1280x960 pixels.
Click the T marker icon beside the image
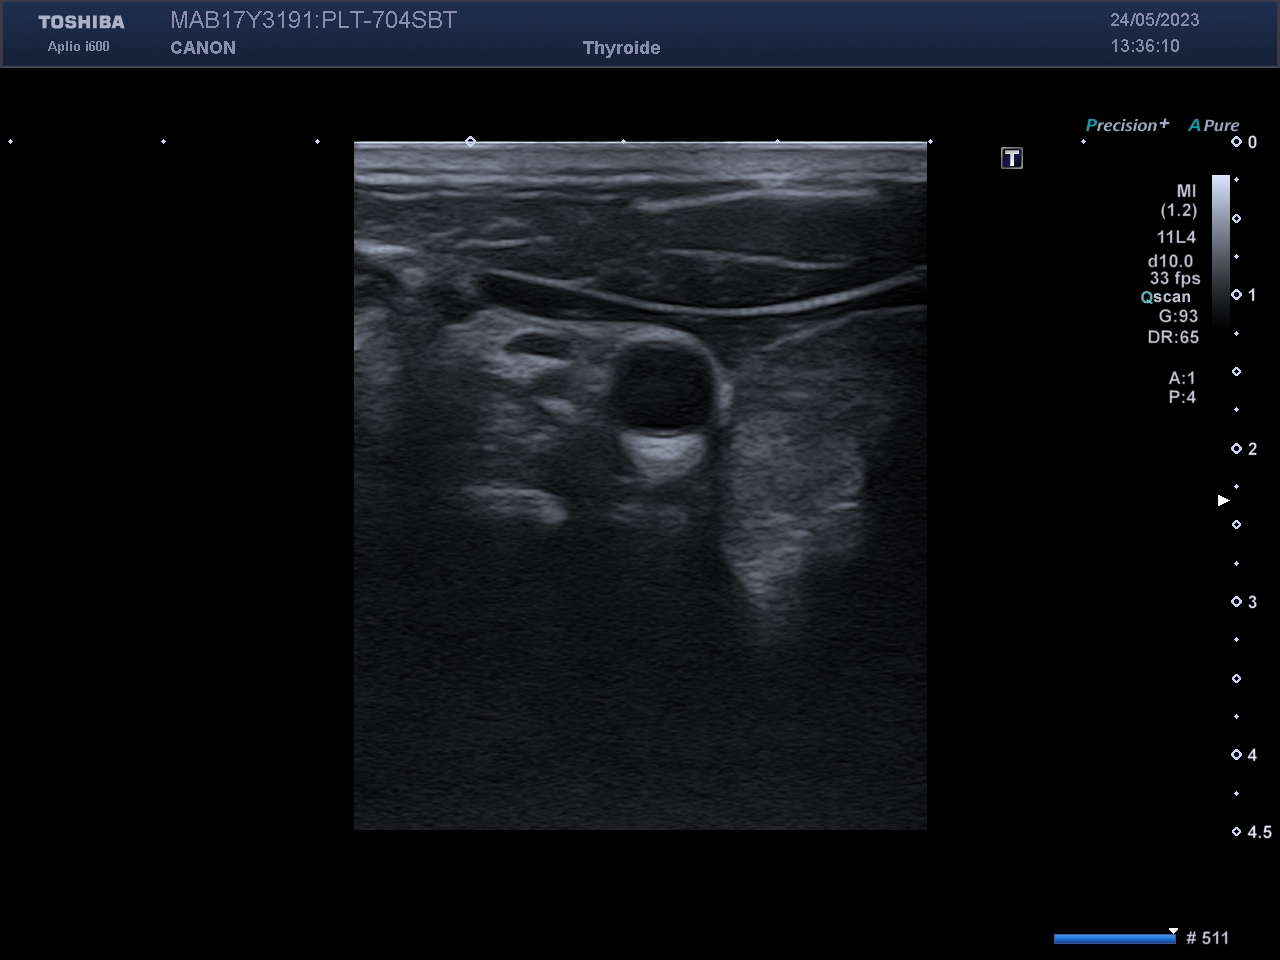pyautogui.click(x=1012, y=158)
